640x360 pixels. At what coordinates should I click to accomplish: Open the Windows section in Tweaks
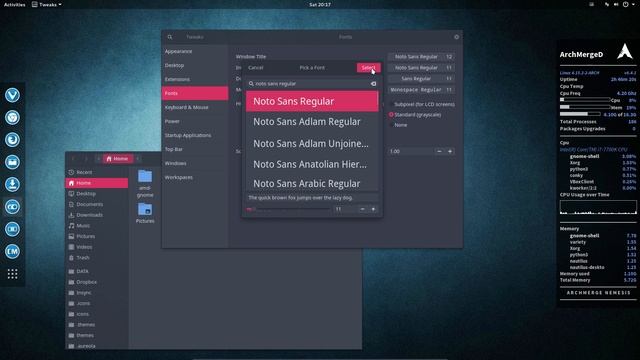coord(195,163)
